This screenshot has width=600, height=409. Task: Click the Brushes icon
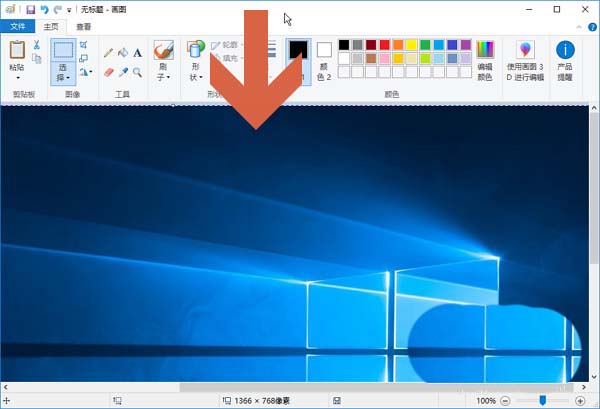click(x=163, y=50)
